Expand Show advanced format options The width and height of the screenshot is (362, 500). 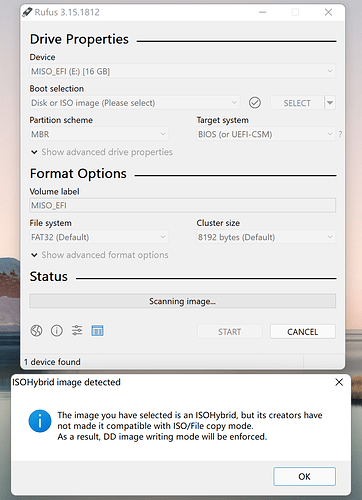(100, 255)
